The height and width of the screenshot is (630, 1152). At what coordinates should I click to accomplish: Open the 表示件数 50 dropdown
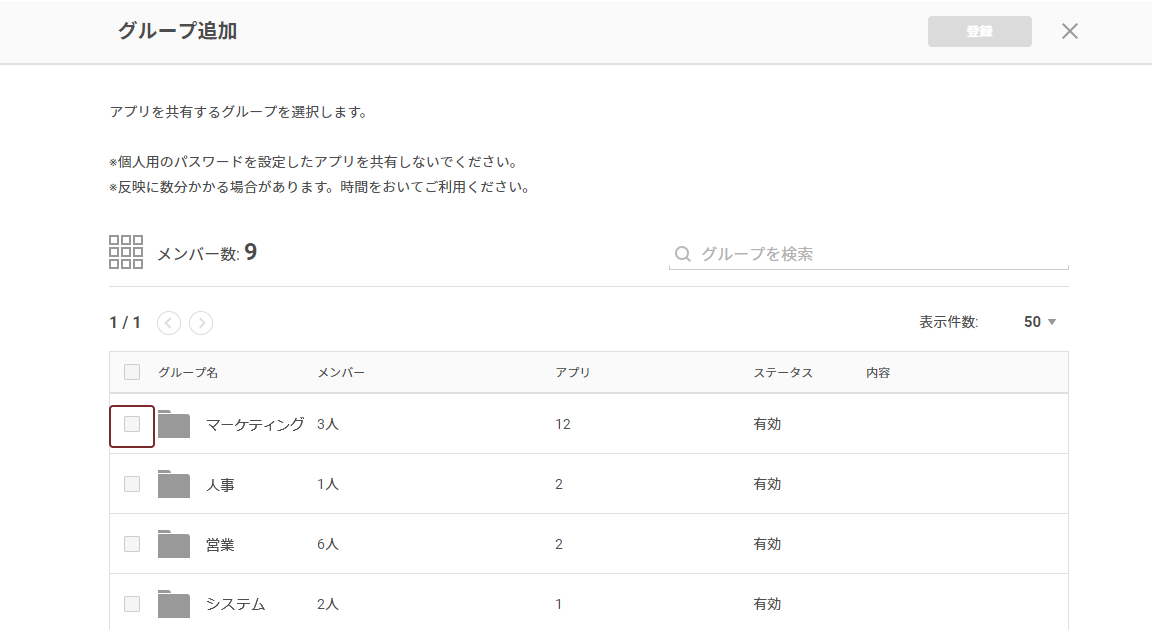[1040, 322]
